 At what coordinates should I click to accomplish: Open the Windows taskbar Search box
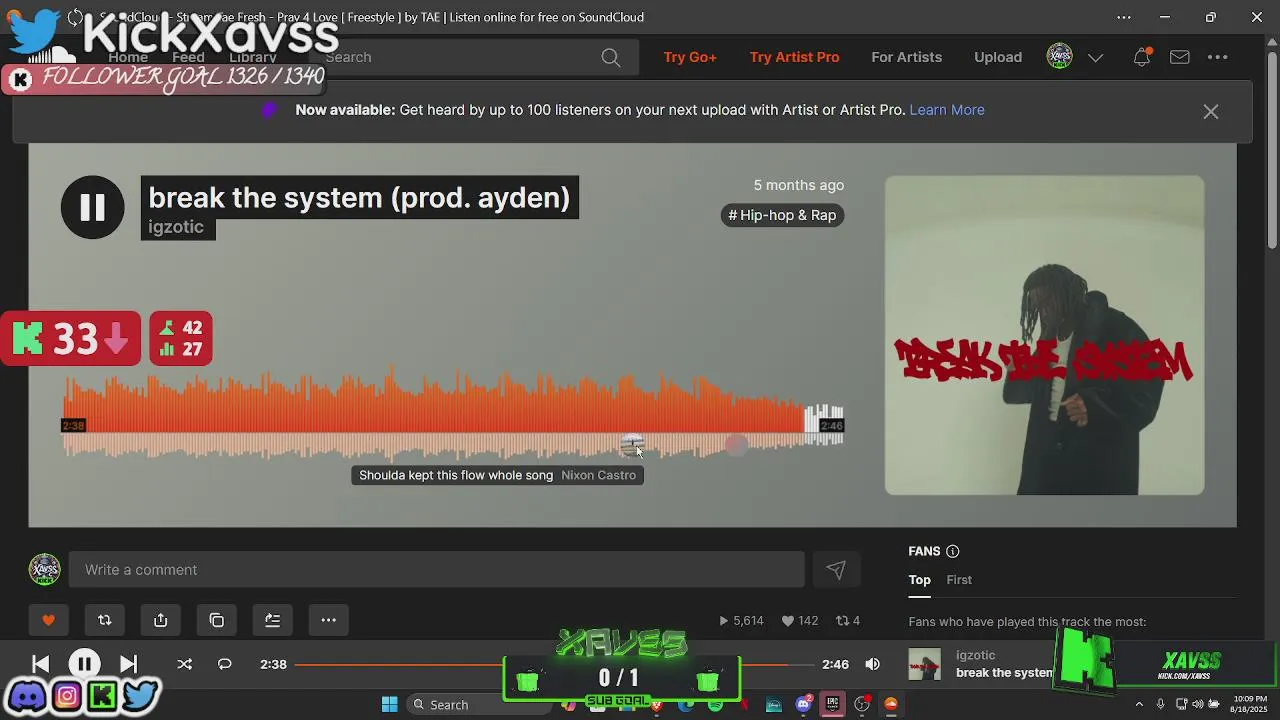point(478,705)
